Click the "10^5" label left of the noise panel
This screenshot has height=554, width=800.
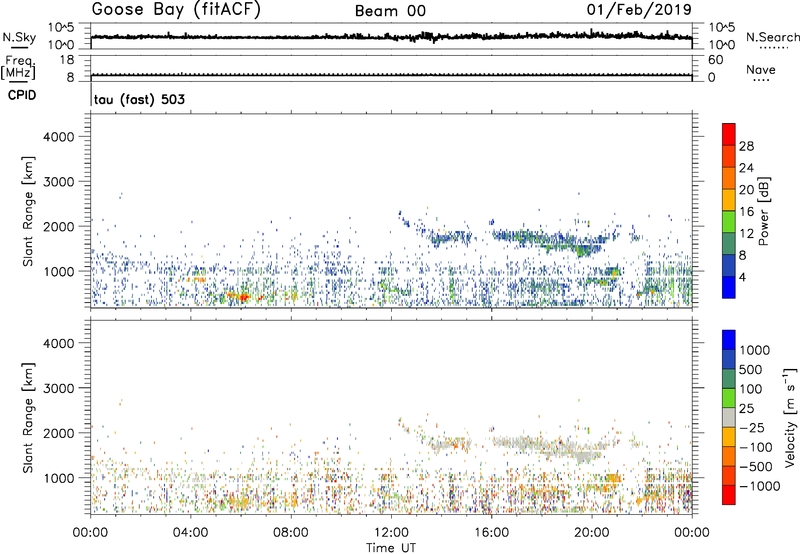pyautogui.click(x=61, y=28)
